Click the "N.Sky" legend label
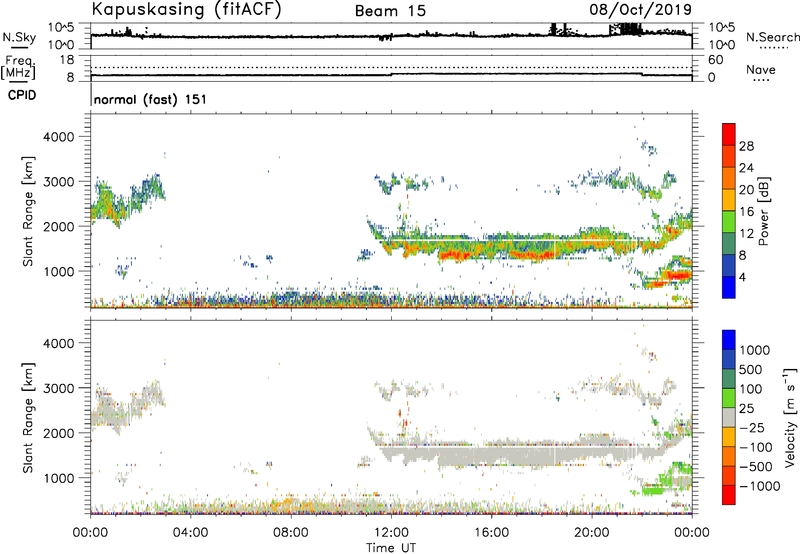The image size is (800, 554). coord(19,37)
